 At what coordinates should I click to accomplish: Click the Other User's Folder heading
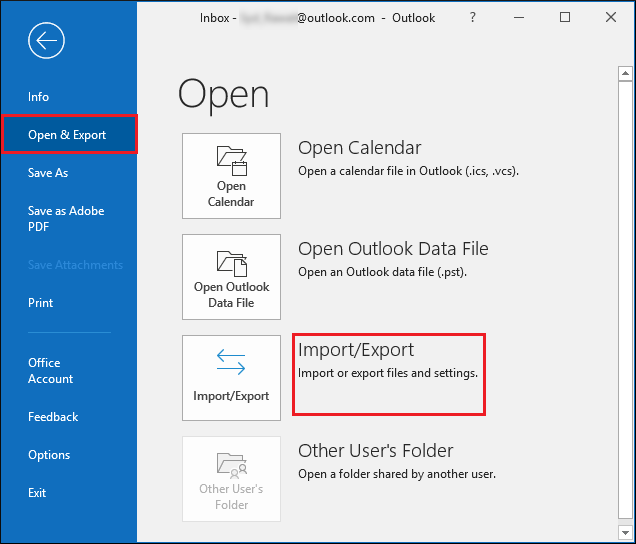[376, 451]
